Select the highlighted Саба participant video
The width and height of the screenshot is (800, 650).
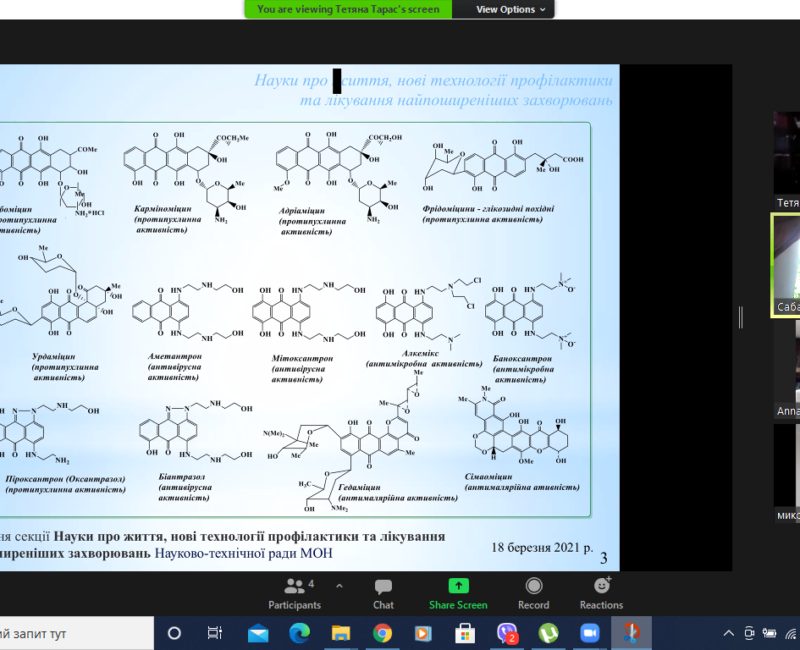click(x=786, y=263)
